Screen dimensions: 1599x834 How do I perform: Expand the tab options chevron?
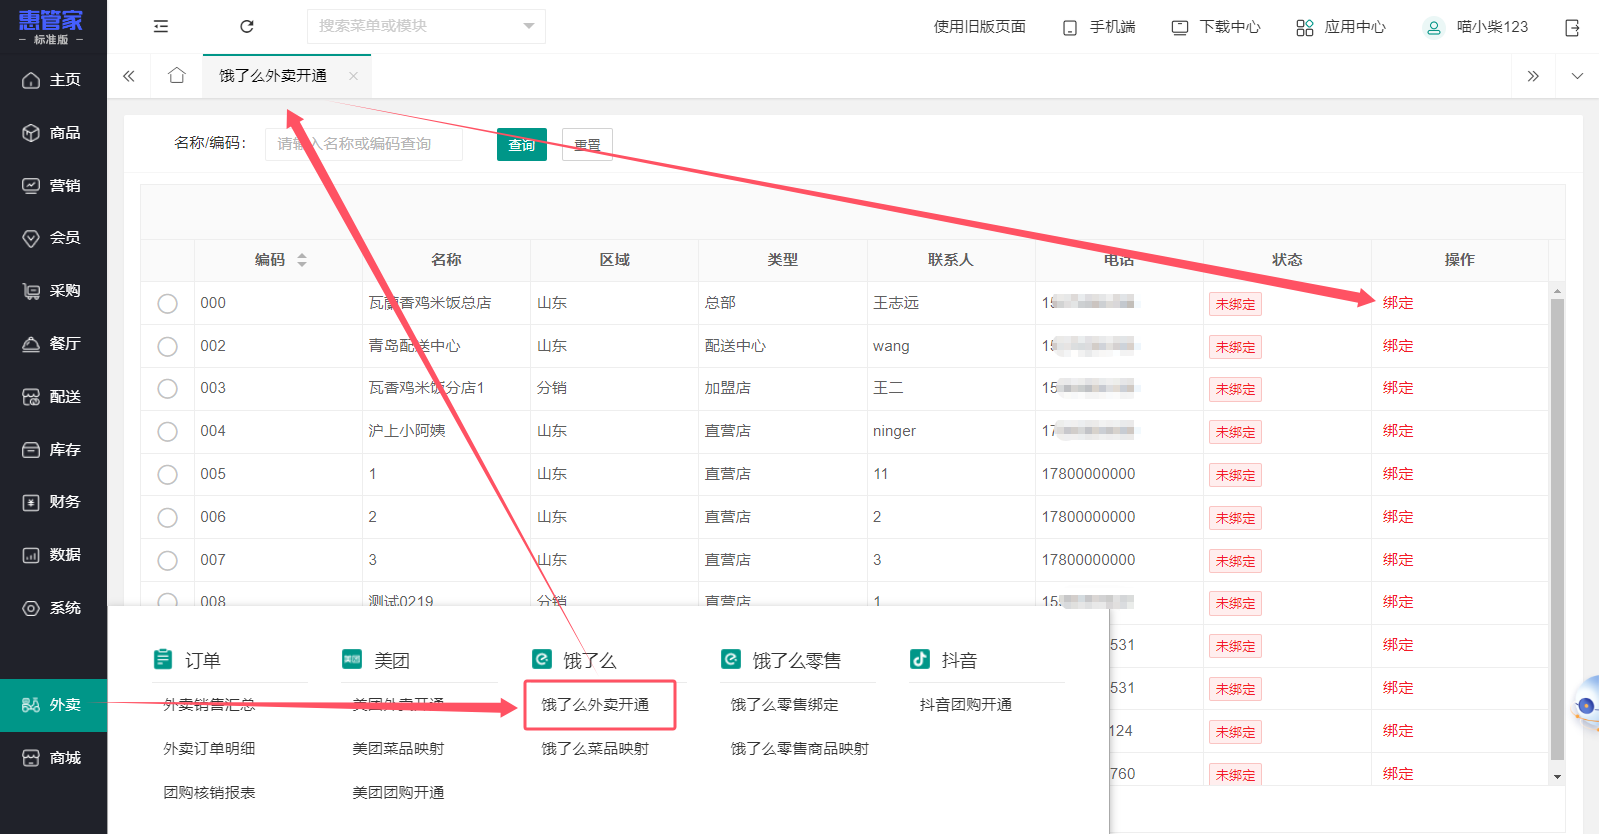pyautogui.click(x=1577, y=76)
